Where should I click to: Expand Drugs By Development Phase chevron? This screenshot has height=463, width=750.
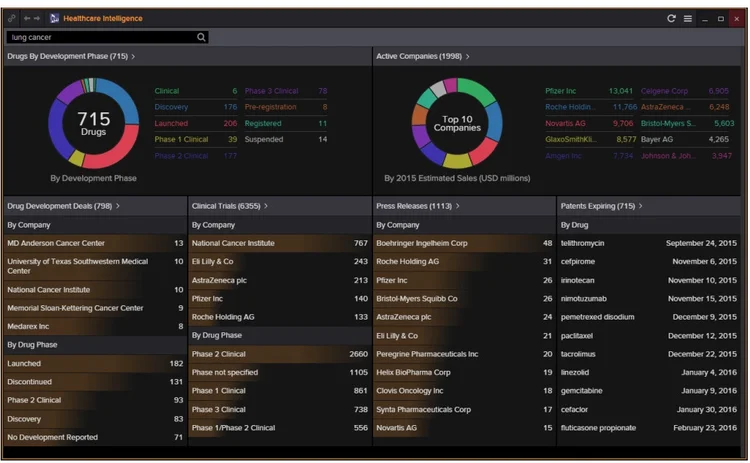click(133, 56)
